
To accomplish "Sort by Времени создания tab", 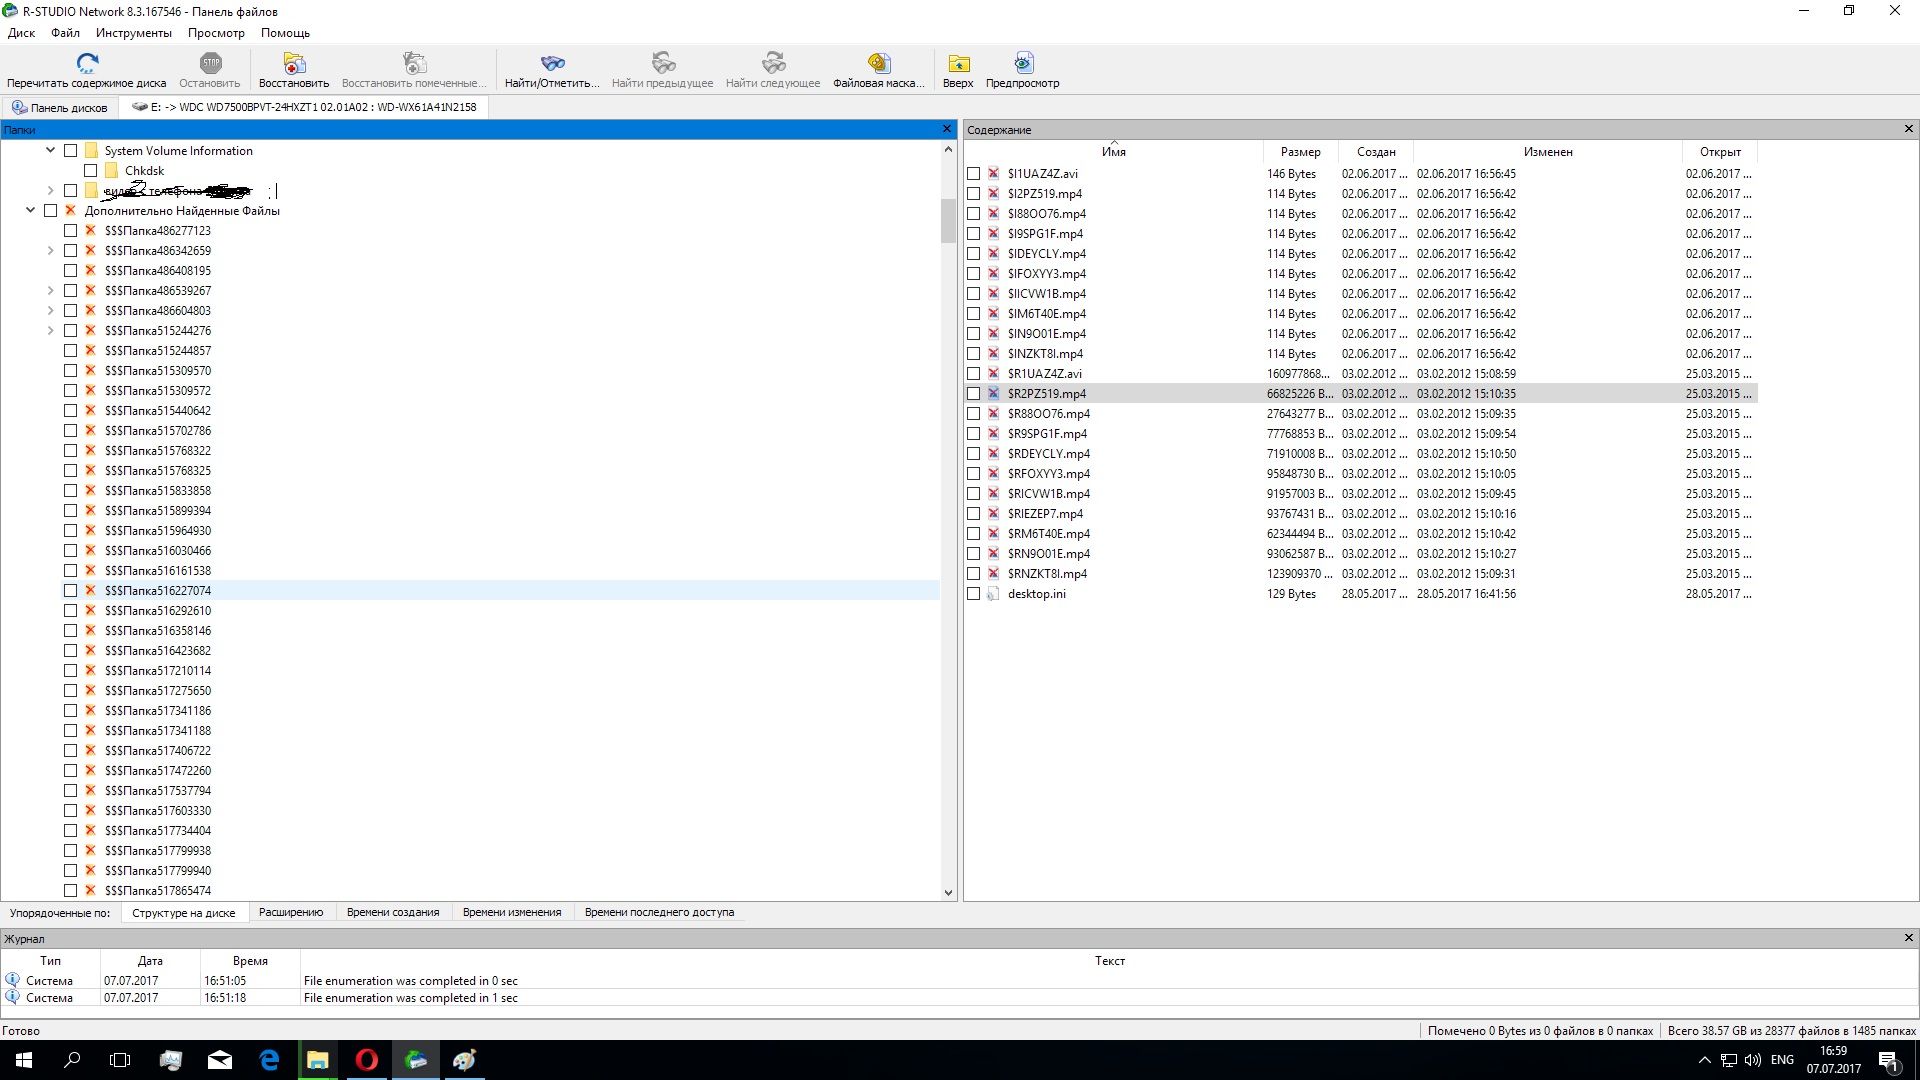I will click(x=393, y=912).
